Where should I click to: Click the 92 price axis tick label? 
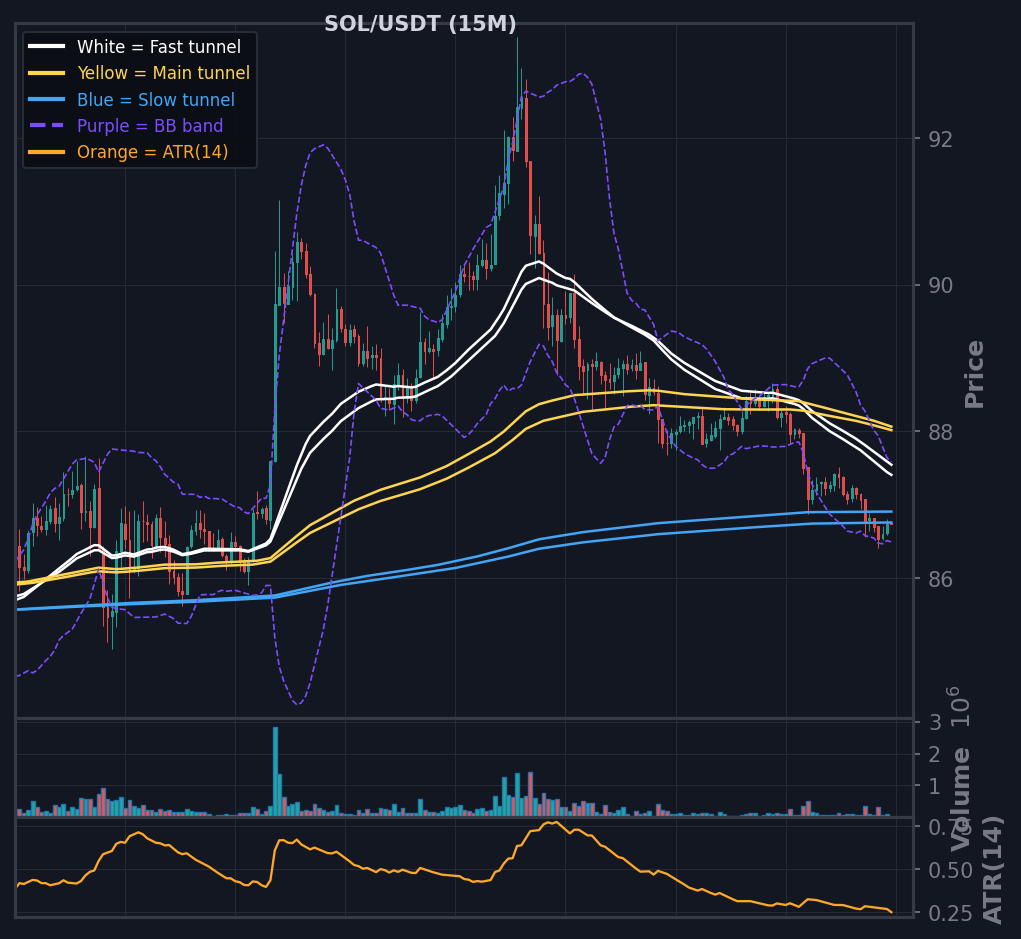[x=940, y=139]
